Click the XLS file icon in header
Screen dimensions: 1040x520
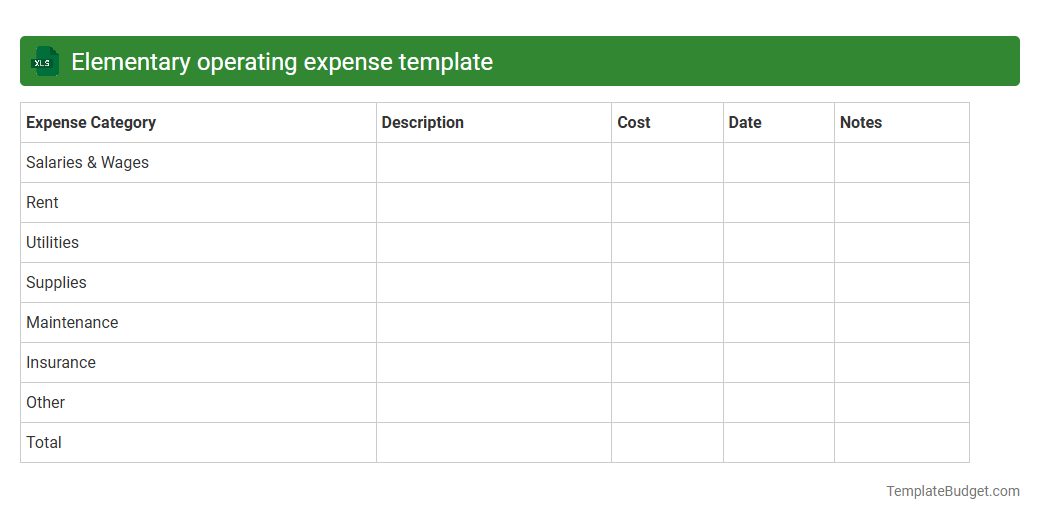pos(44,62)
